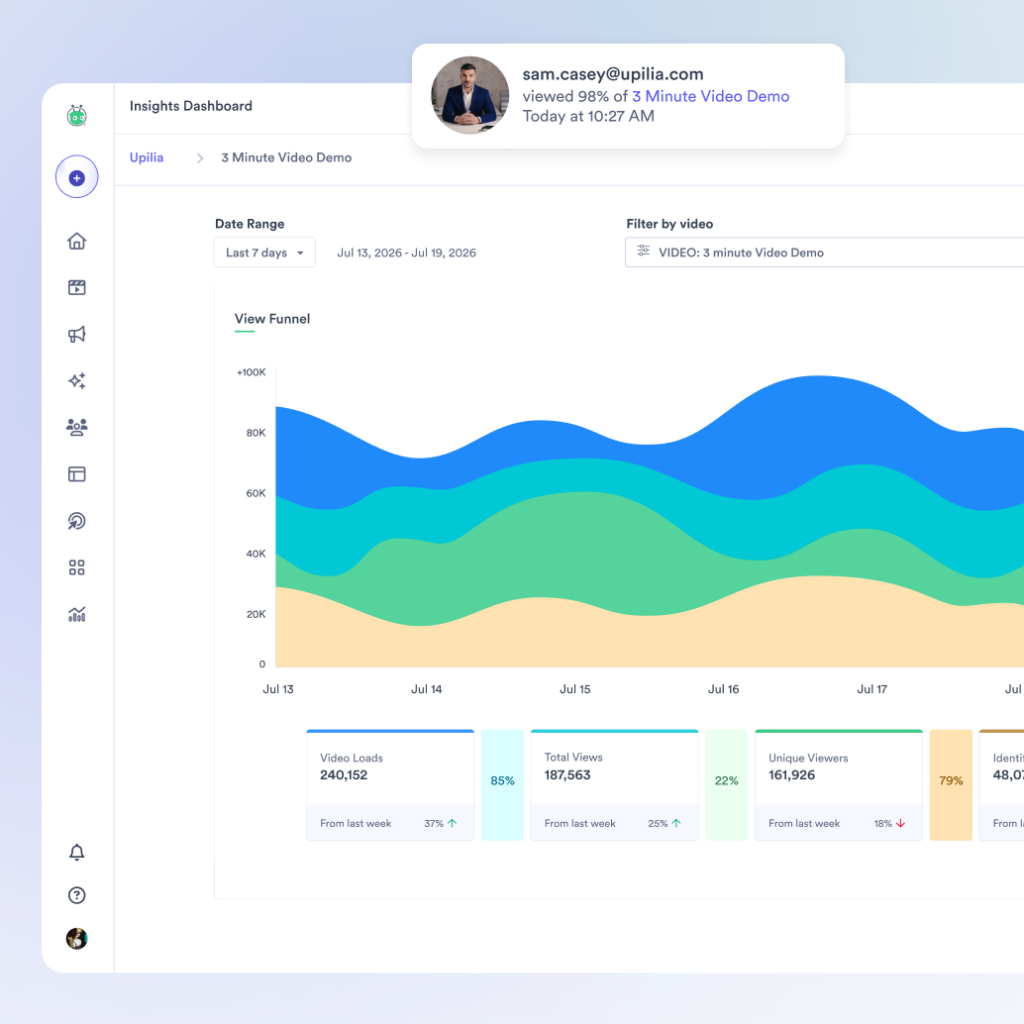Click the 79% conversion block

pyautogui.click(x=951, y=785)
